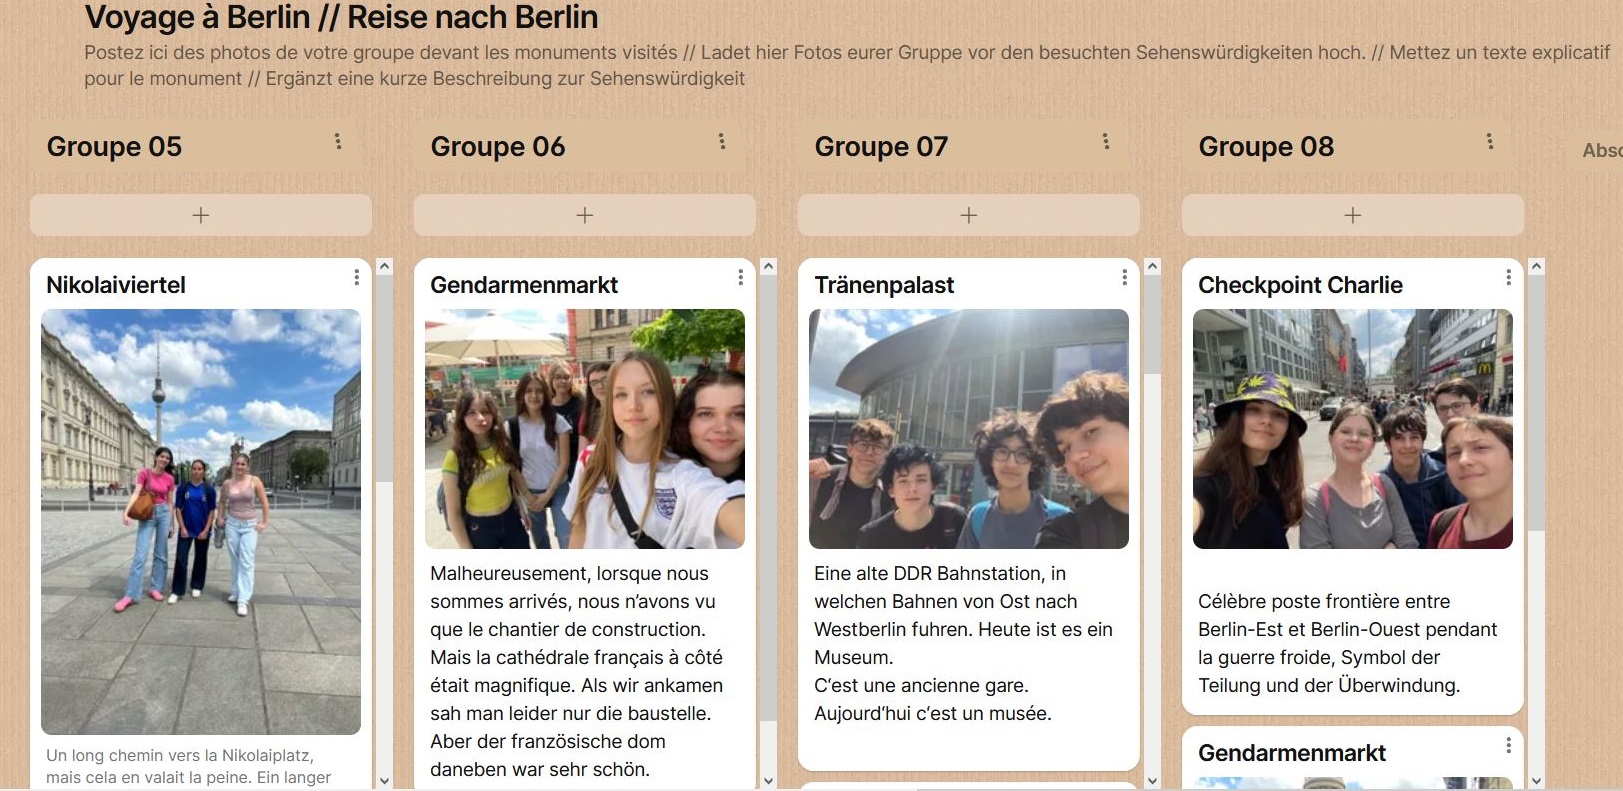The width and height of the screenshot is (1623, 791).
Task: Open the Gendarmenmarkt post menu in Groupe 06
Action: click(740, 277)
